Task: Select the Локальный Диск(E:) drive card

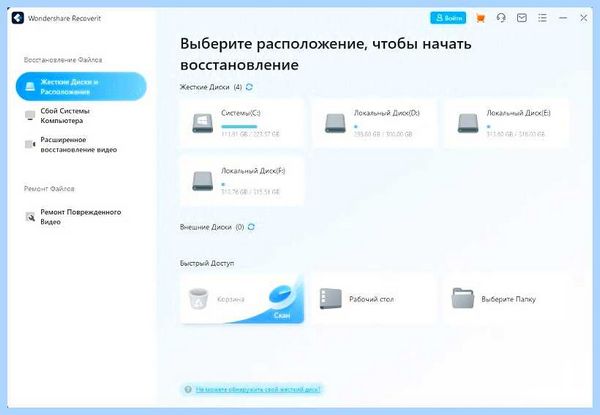Action: pyautogui.click(x=506, y=123)
